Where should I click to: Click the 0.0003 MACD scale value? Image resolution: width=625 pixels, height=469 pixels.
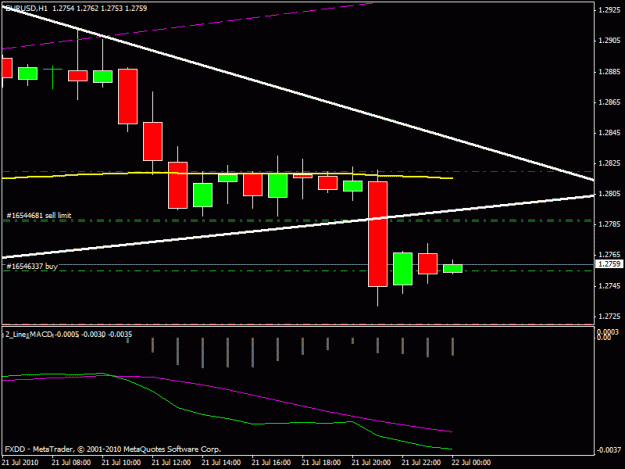click(608, 332)
